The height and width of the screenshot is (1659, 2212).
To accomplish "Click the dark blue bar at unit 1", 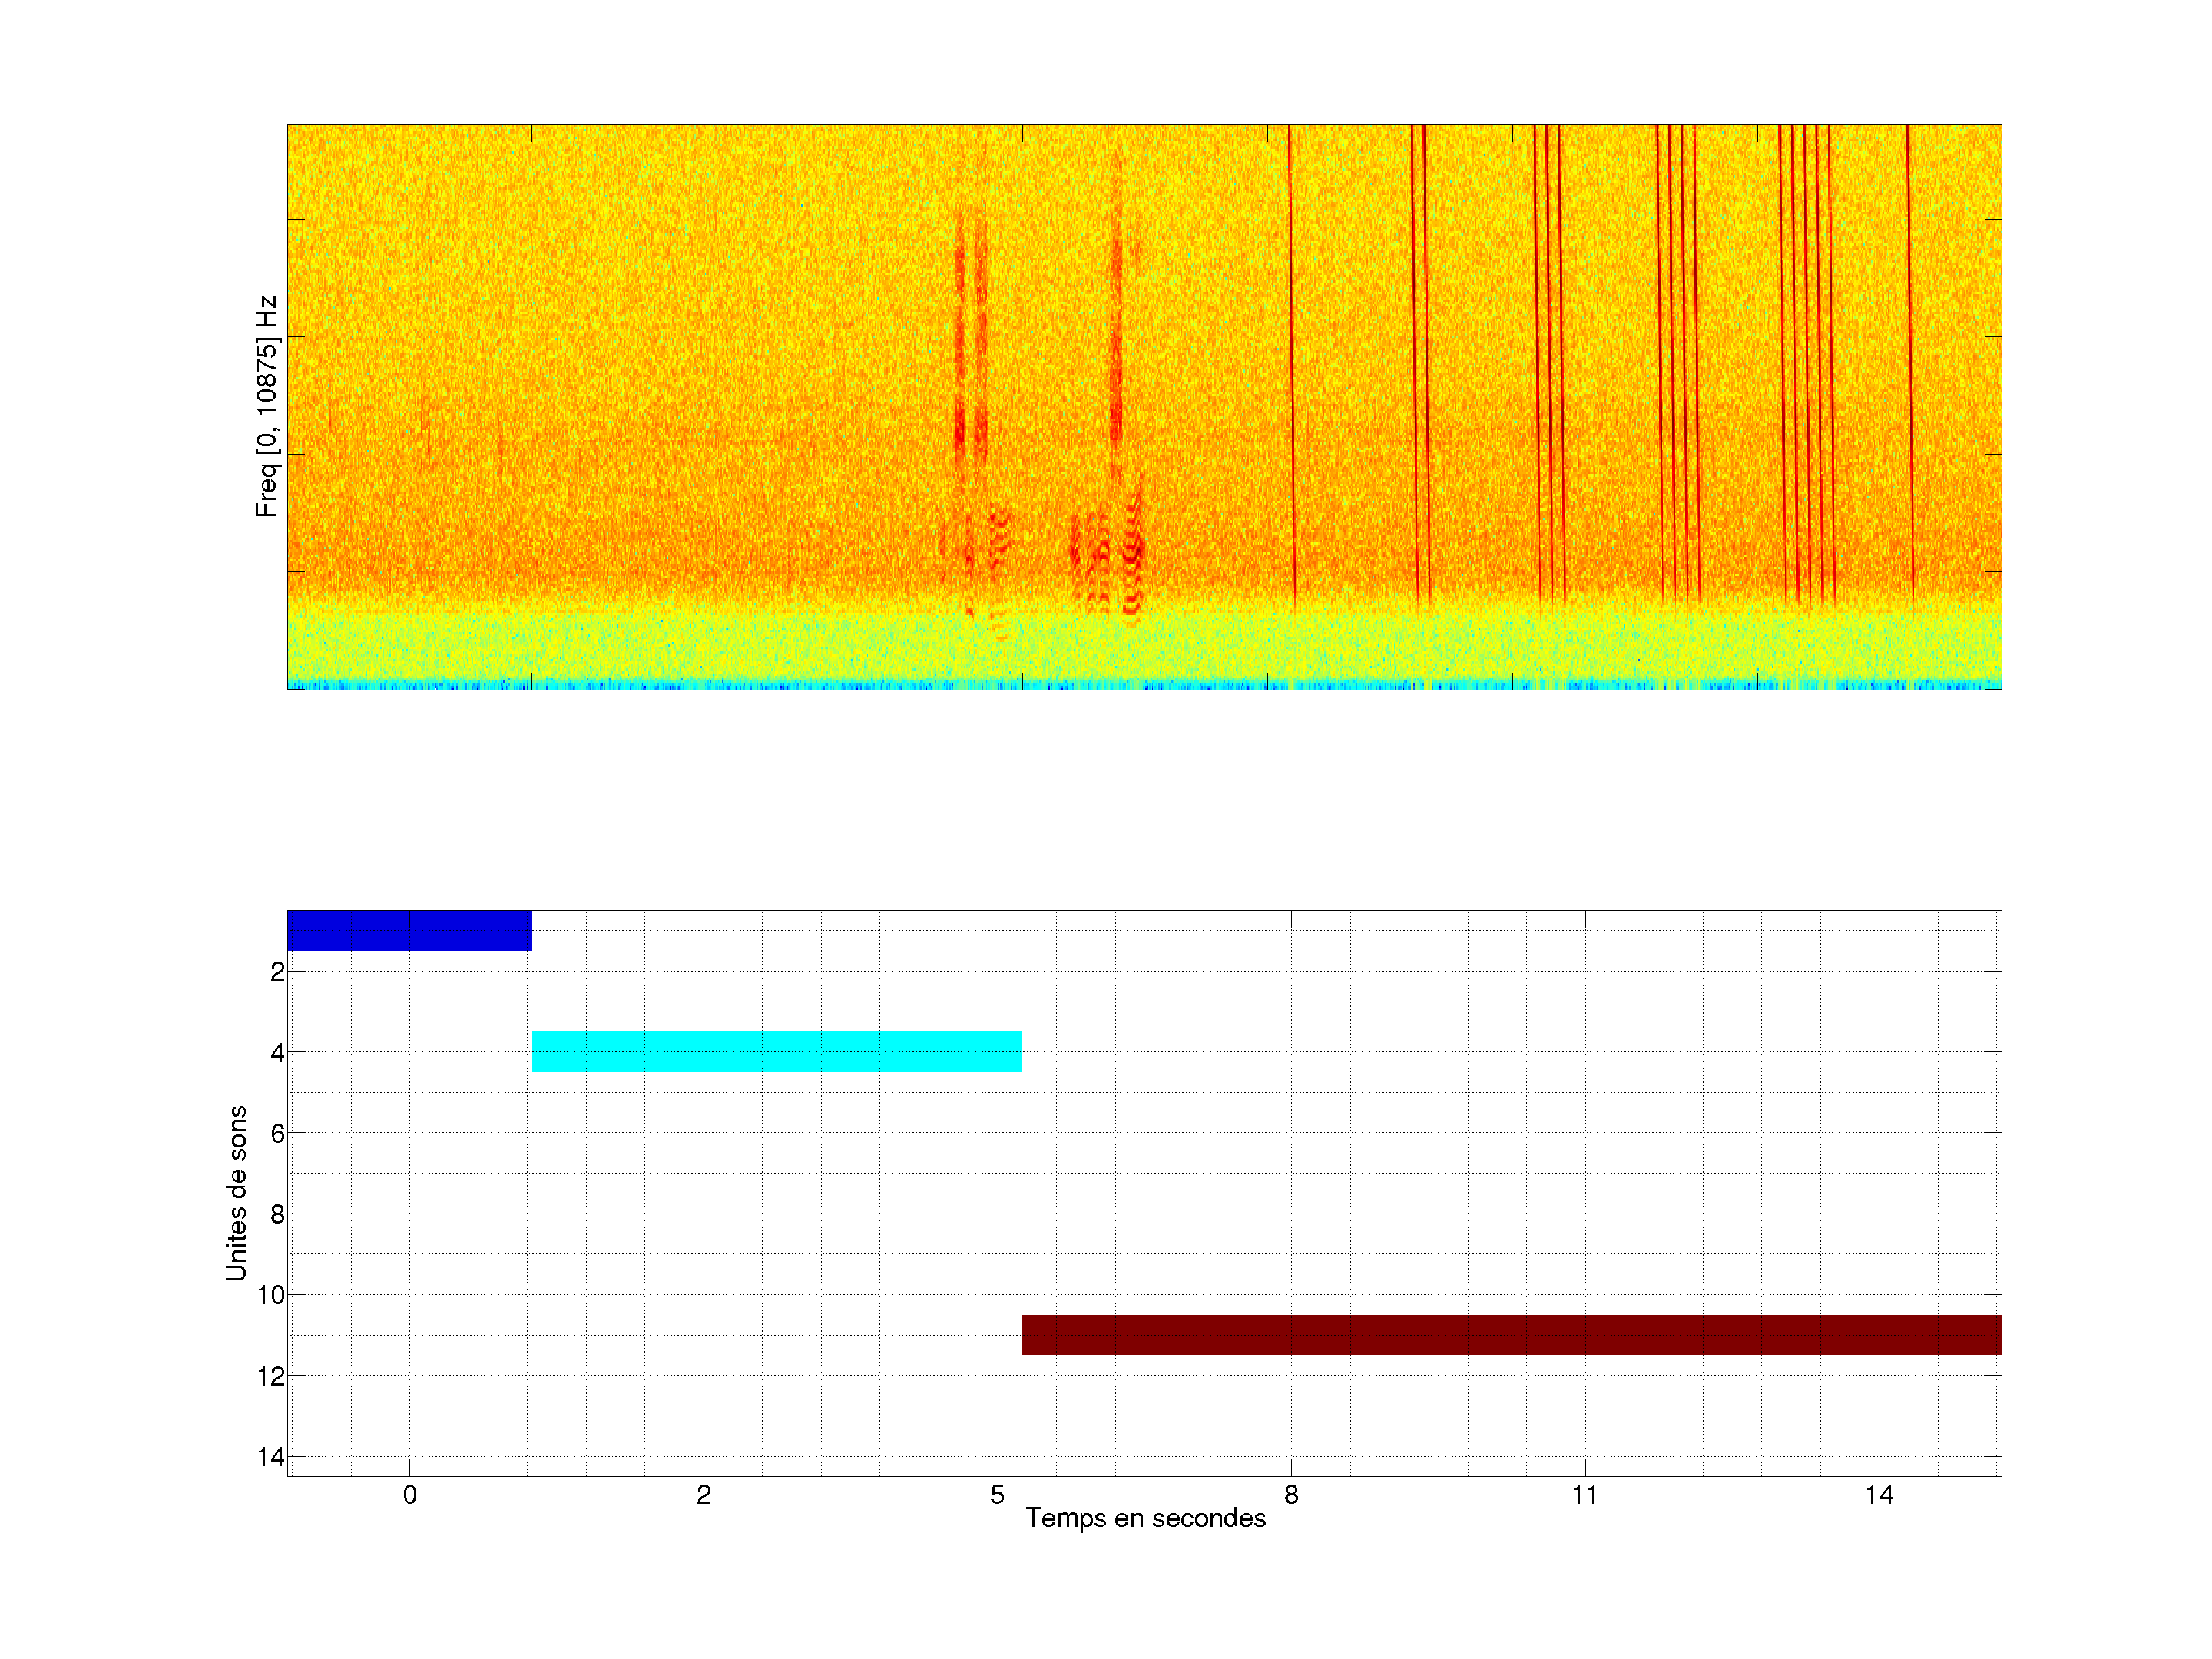I will point(409,930).
